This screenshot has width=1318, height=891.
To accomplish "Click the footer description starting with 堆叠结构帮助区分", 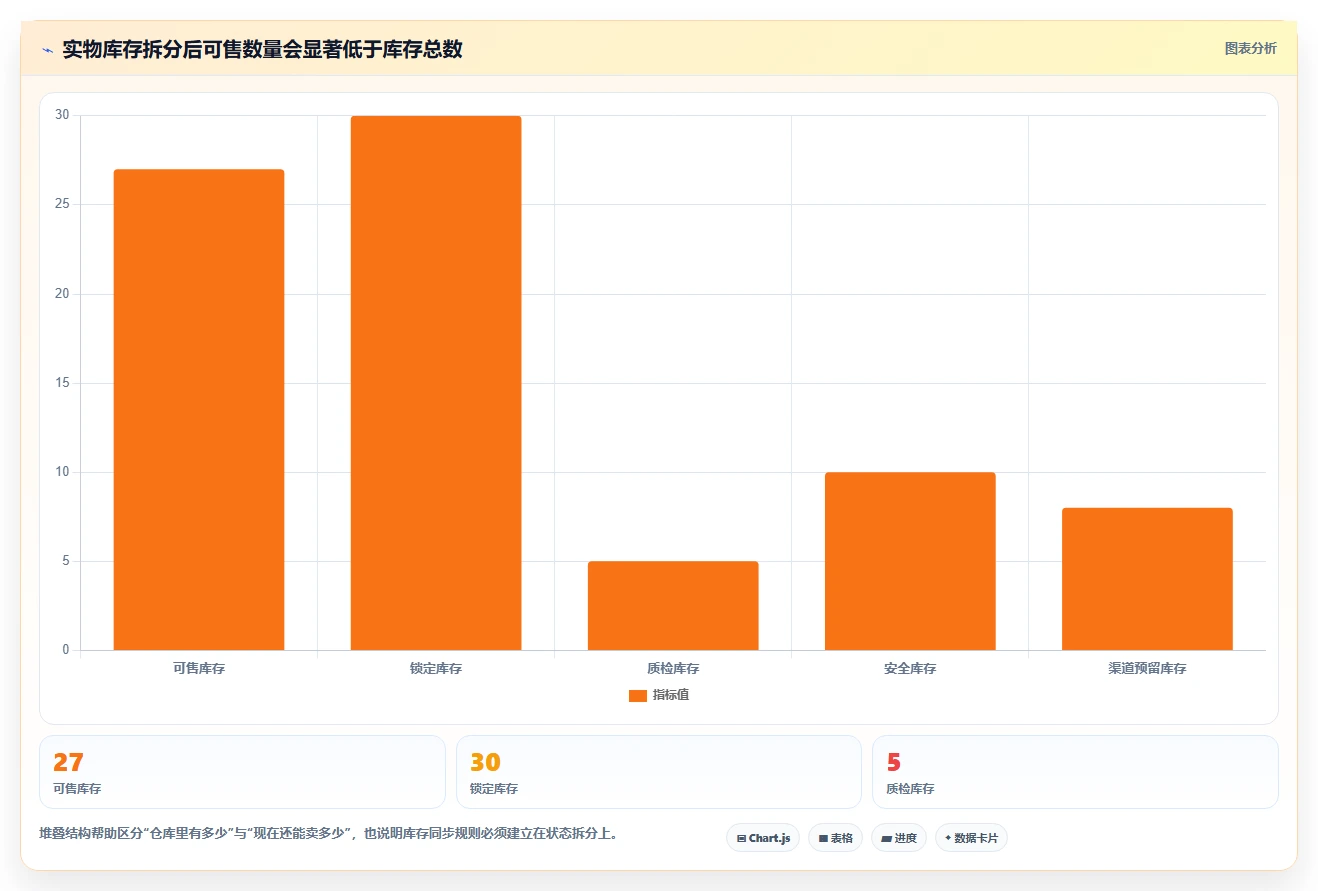I will click(328, 833).
